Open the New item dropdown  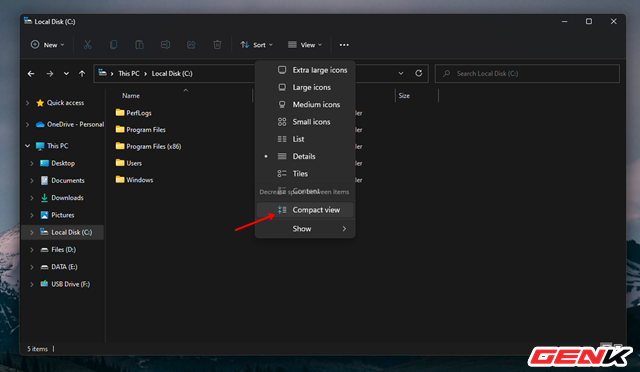(47, 45)
